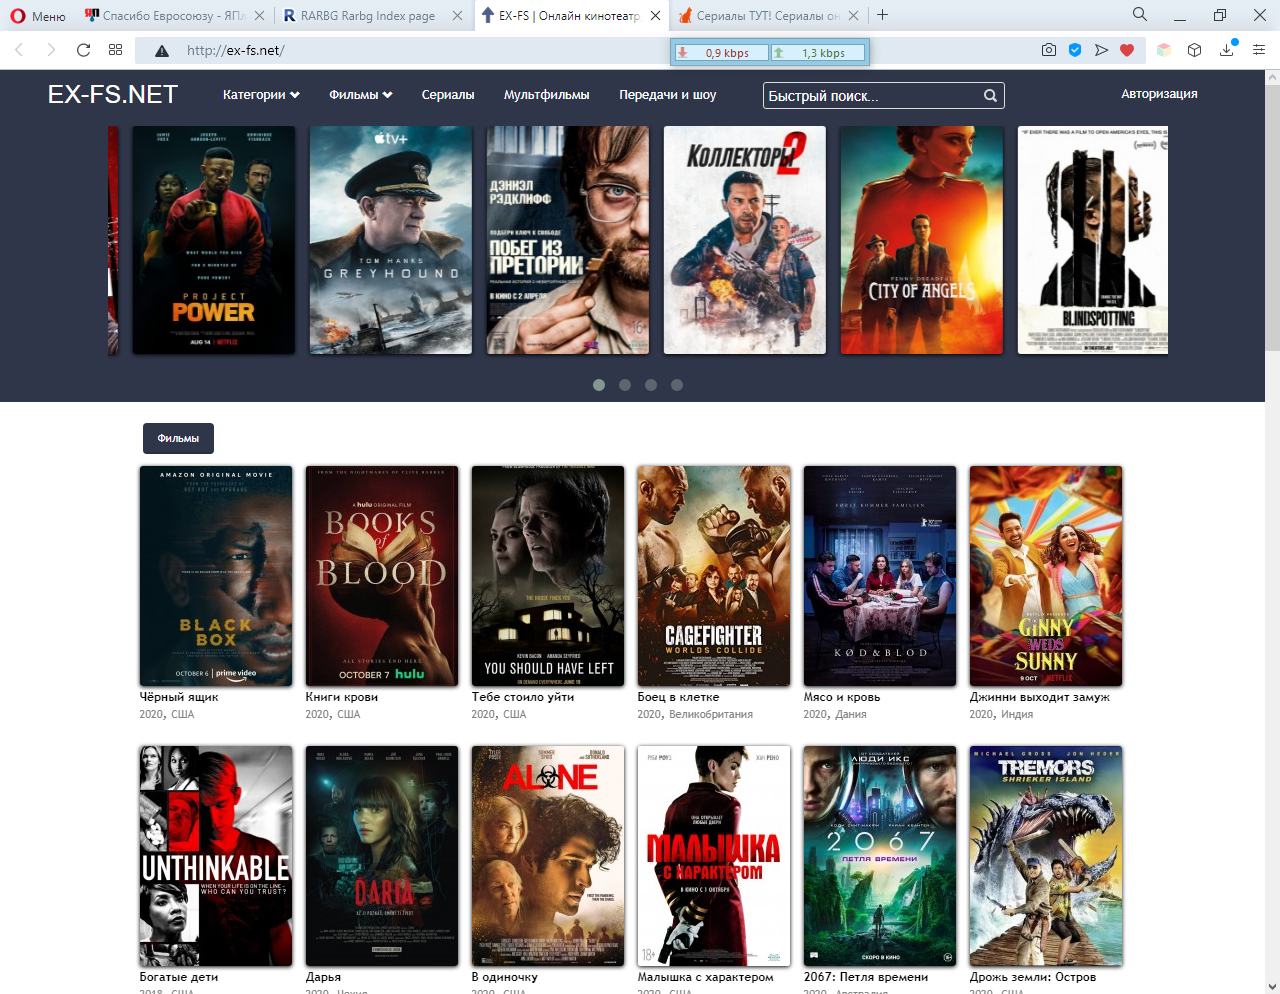
Task: Open the Kød & Blod movie poster
Action: click(880, 576)
